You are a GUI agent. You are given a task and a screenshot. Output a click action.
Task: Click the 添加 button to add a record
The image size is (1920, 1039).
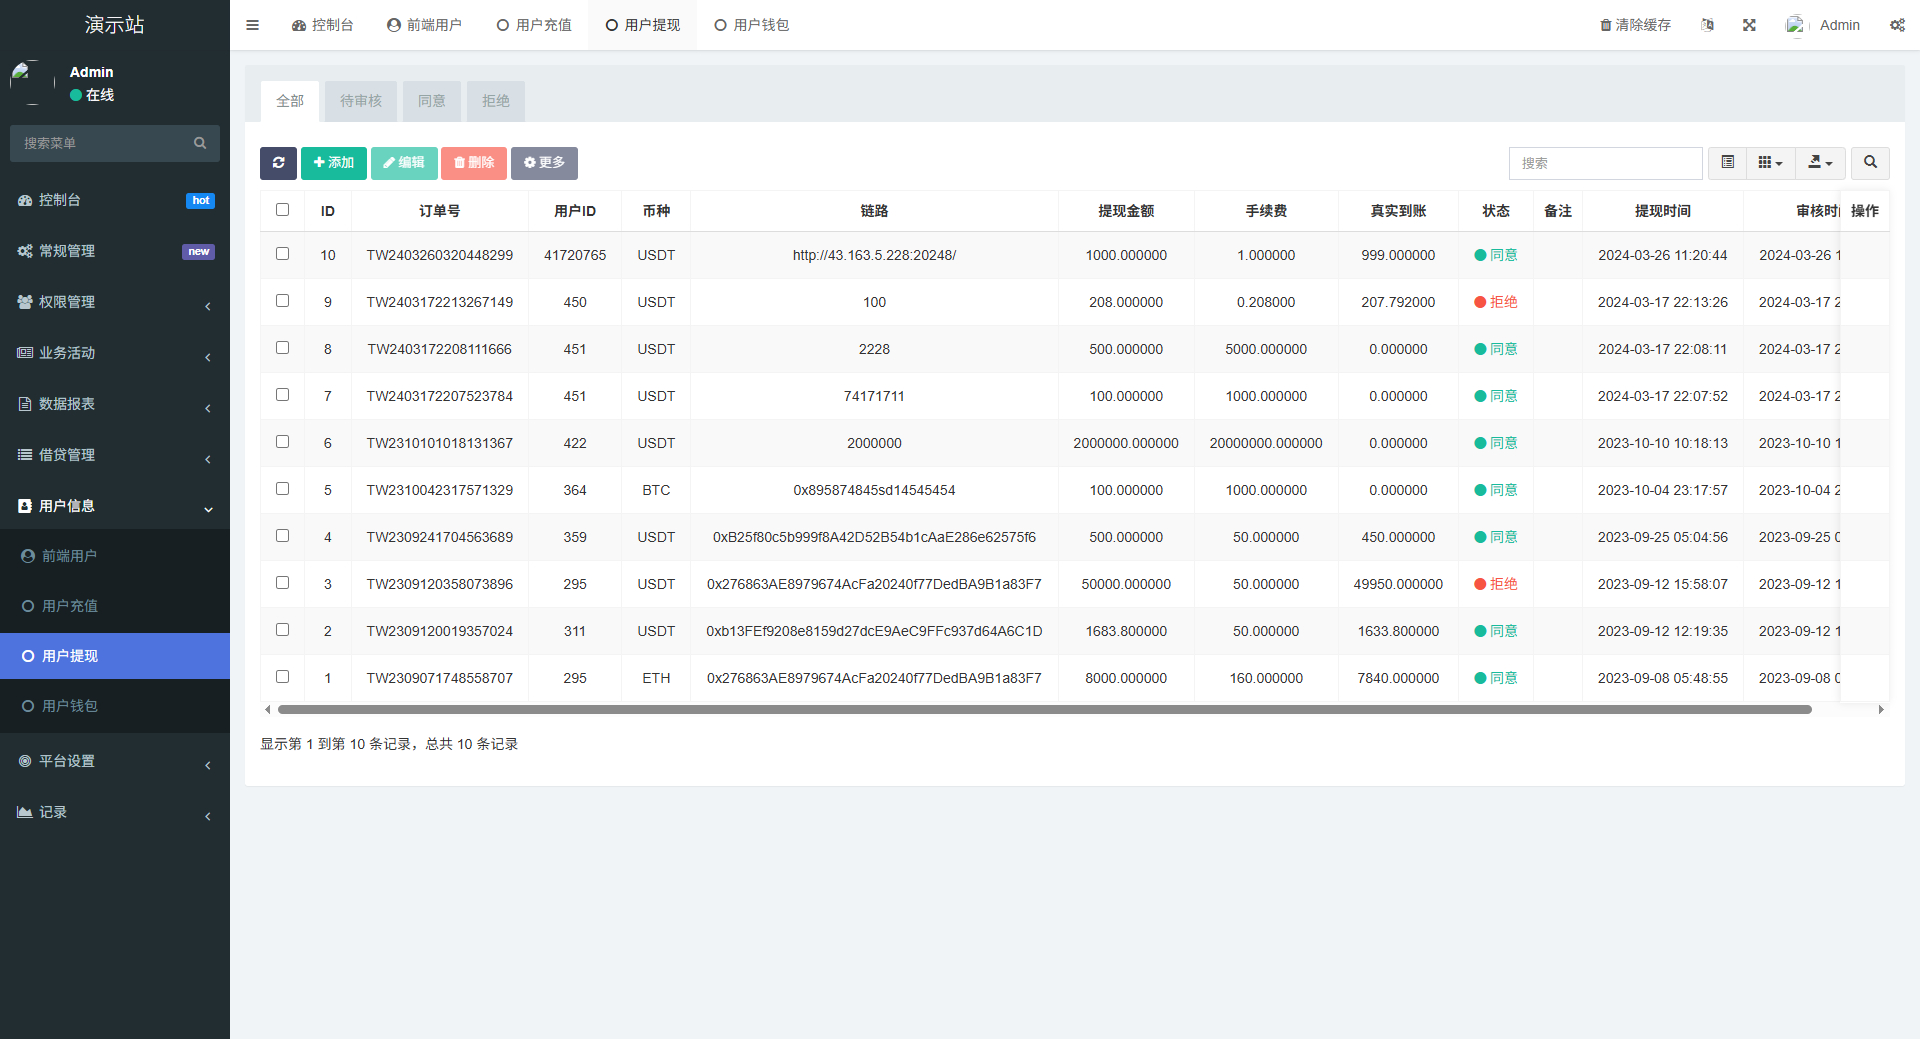[x=333, y=162]
